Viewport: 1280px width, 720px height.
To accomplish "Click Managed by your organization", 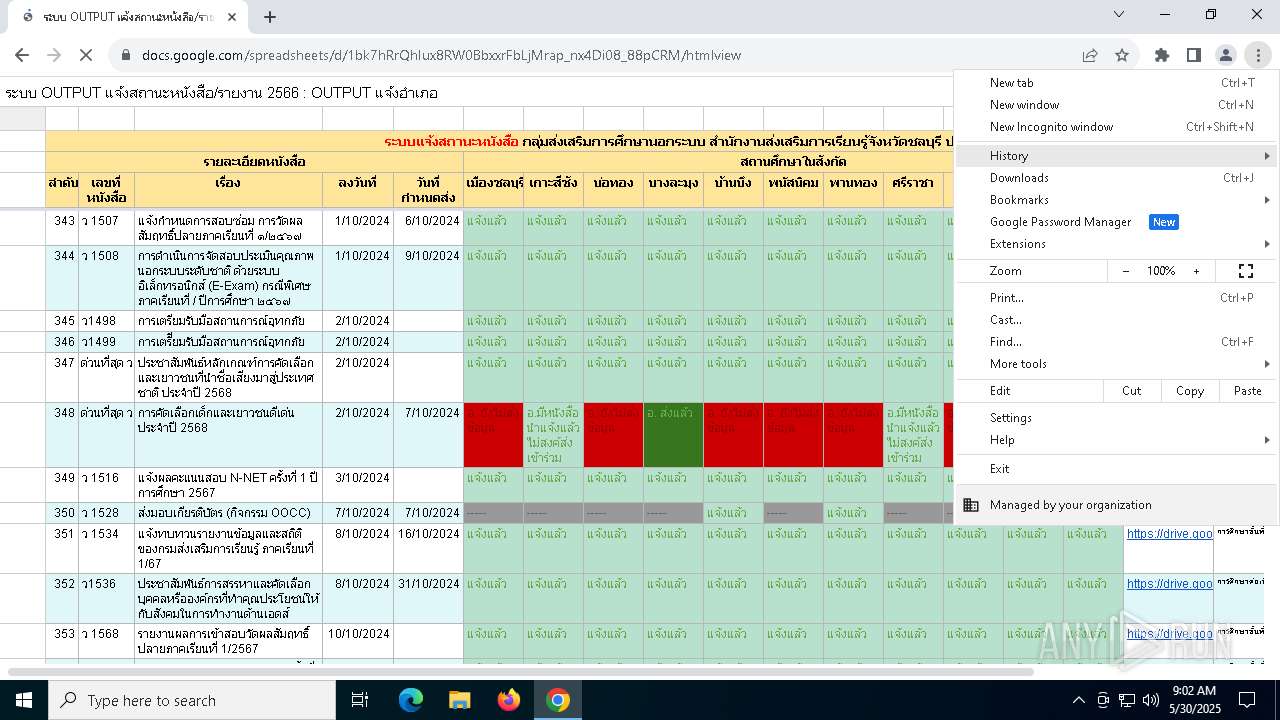I will [x=1115, y=505].
